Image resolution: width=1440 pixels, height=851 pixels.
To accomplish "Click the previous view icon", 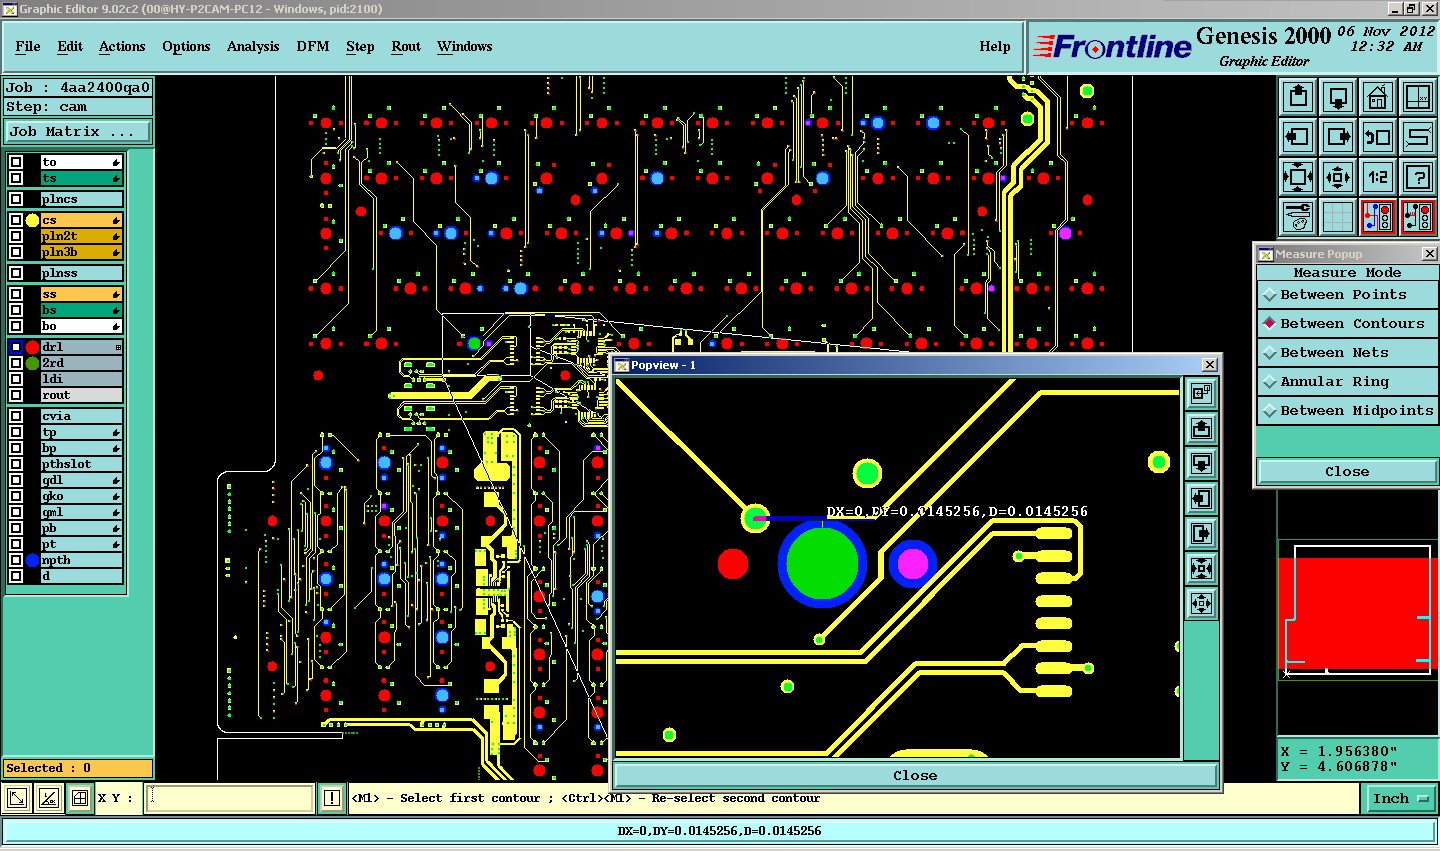I will [x=1378, y=137].
